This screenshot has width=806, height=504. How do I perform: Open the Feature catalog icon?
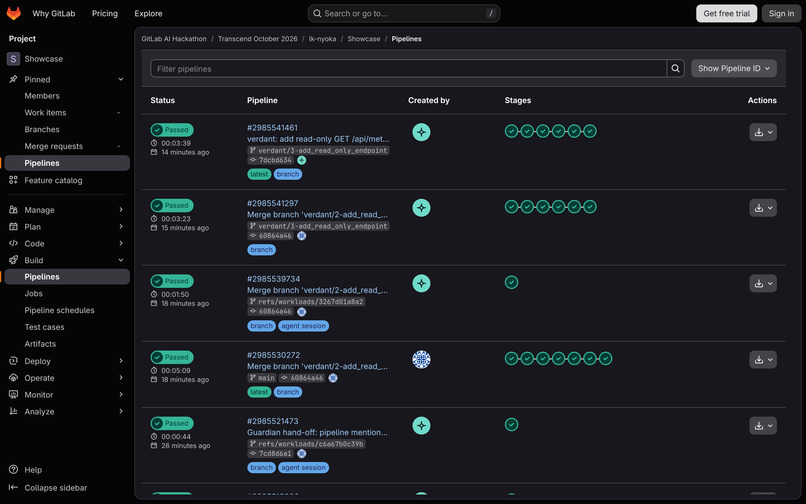[13, 180]
